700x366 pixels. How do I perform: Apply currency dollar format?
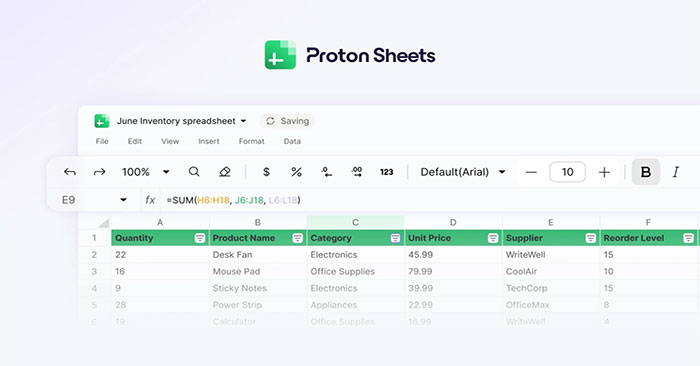[x=266, y=172]
